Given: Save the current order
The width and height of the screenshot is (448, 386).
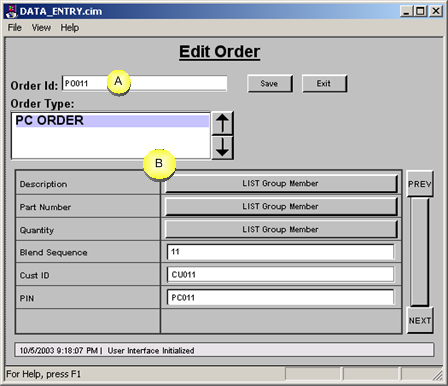Looking at the screenshot, I should tap(270, 83).
